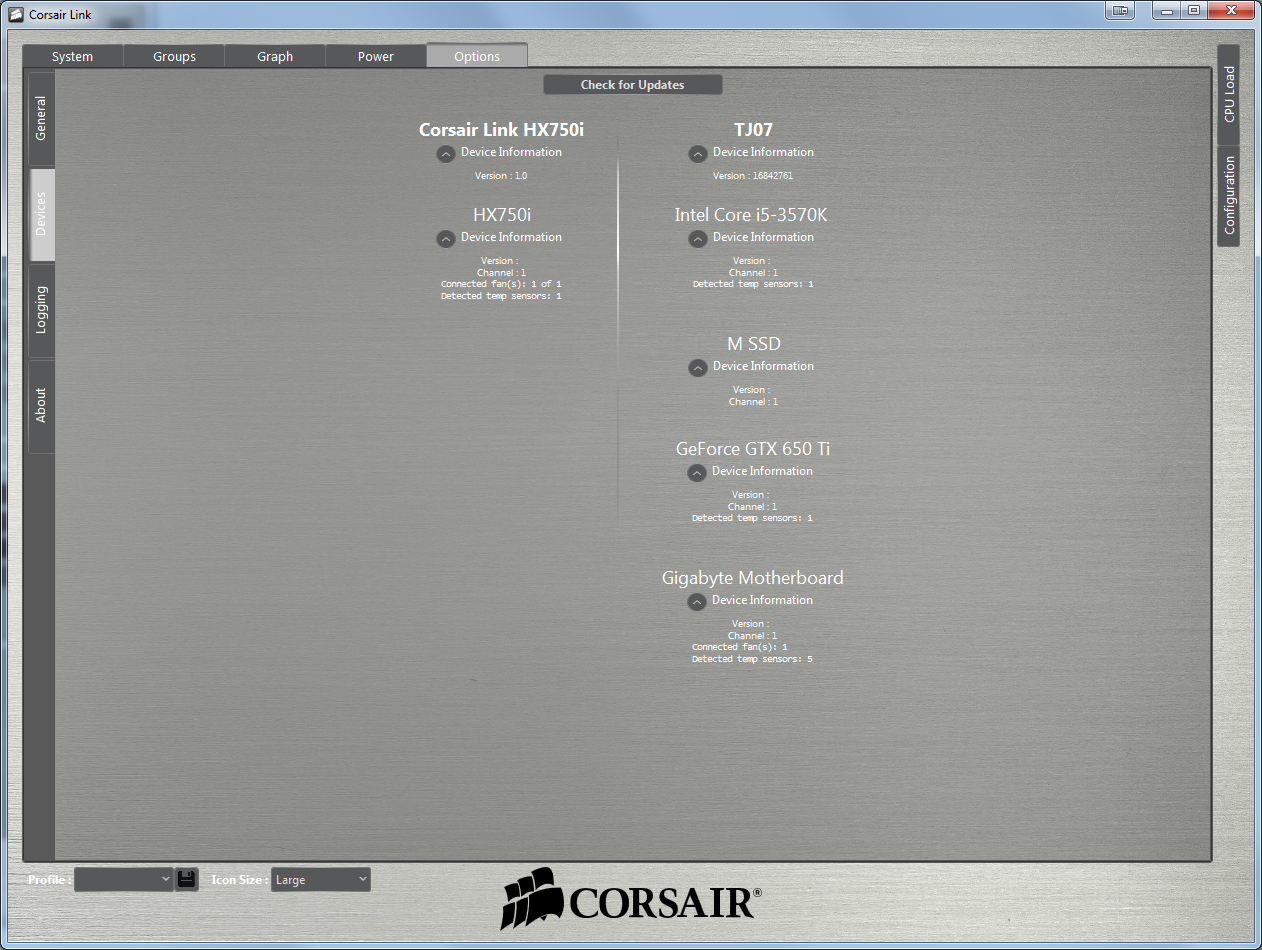Click the "TJ07" heading
This screenshot has height=950, width=1262.
(753, 130)
